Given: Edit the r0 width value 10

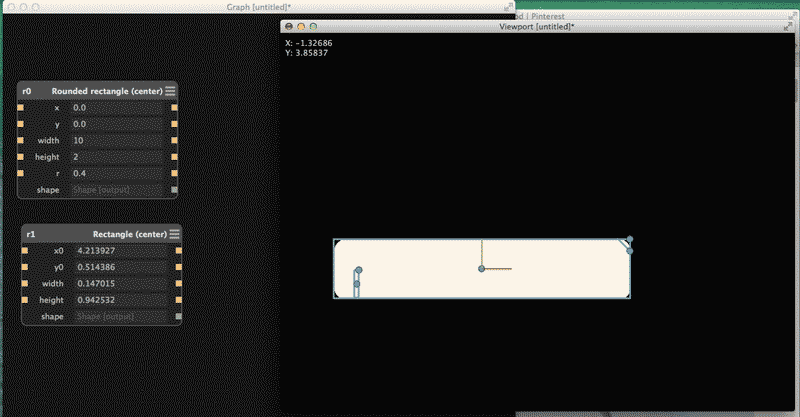Looking at the screenshot, I should coord(117,140).
